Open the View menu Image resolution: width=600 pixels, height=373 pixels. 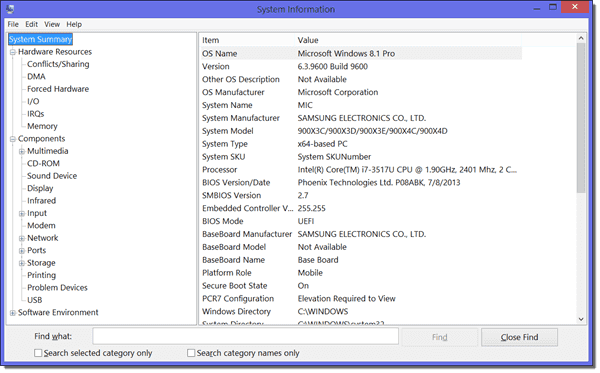(52, 24)
